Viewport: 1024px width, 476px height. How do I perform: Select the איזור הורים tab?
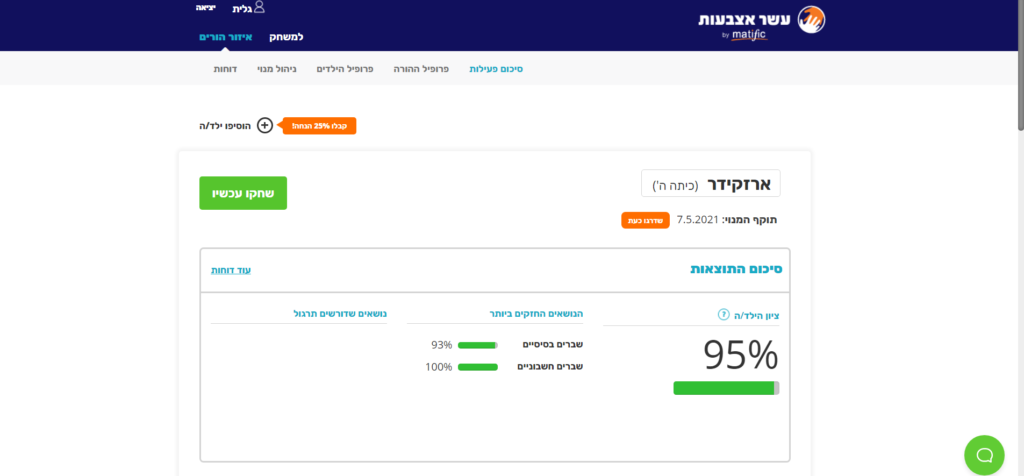[x=225, y=37]
